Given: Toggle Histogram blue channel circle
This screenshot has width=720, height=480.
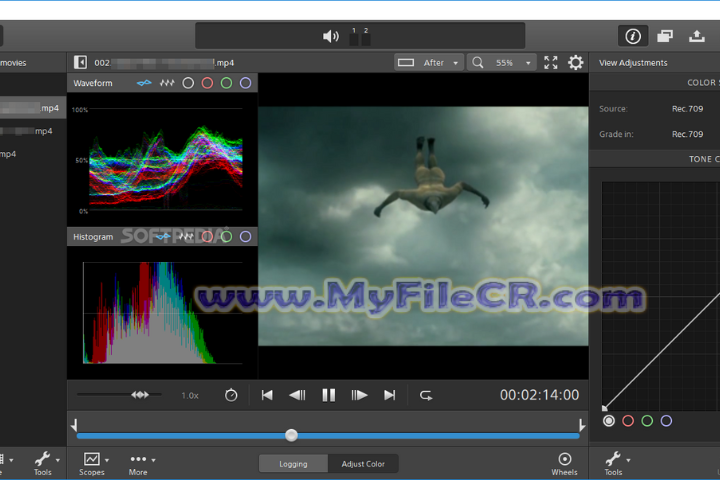Looking at the screenshot, I should click(x=246, y=237).
